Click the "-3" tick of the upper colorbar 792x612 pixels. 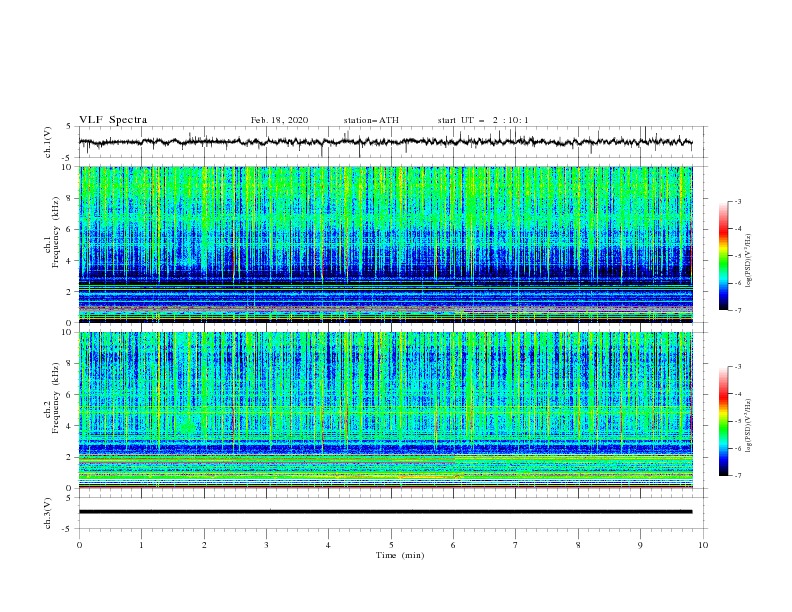(x=737, y=201)
